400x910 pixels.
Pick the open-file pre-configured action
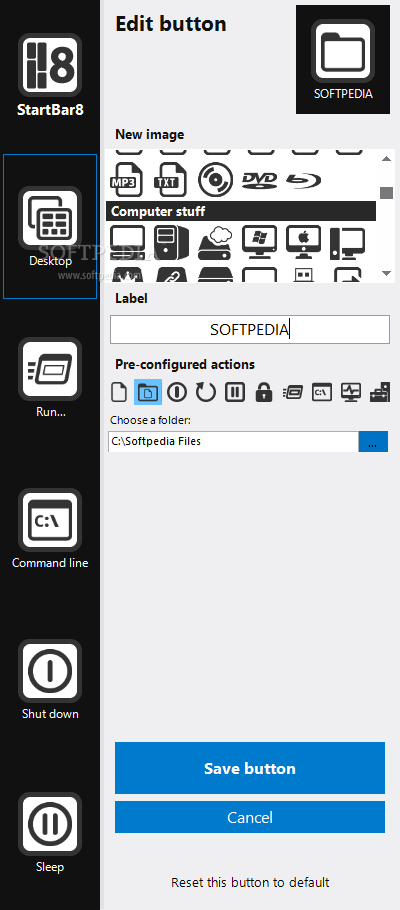coord(119,392)
